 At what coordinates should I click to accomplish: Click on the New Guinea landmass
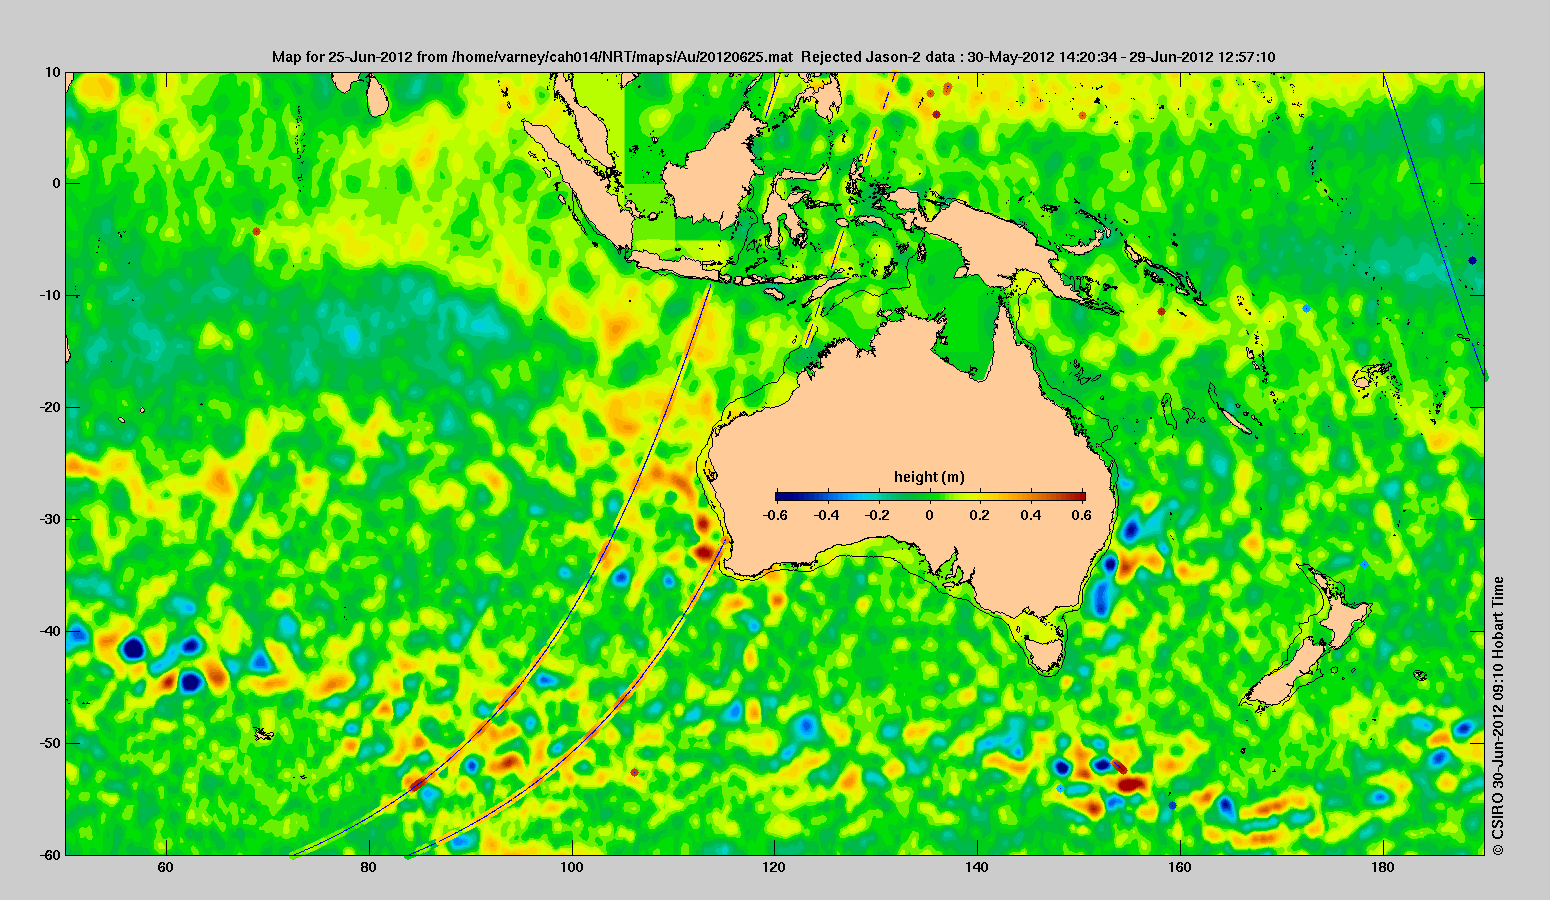[x=1010, y=240]
